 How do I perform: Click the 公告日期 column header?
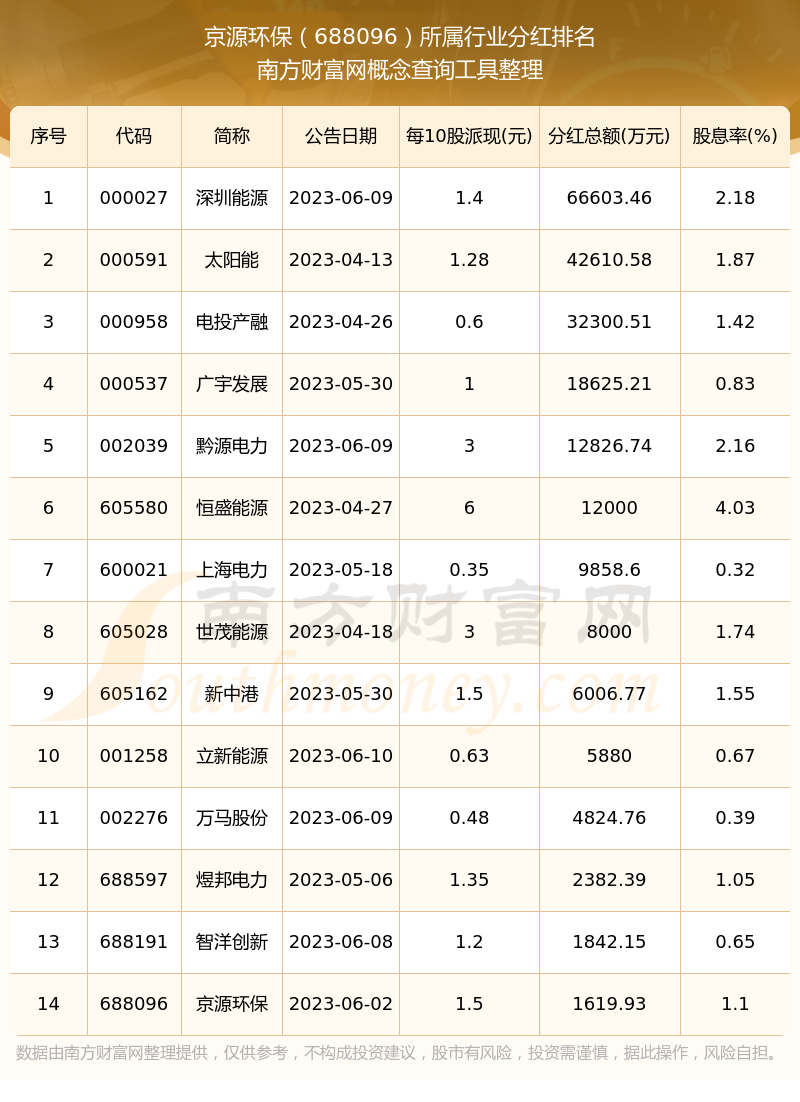point(341,136)
